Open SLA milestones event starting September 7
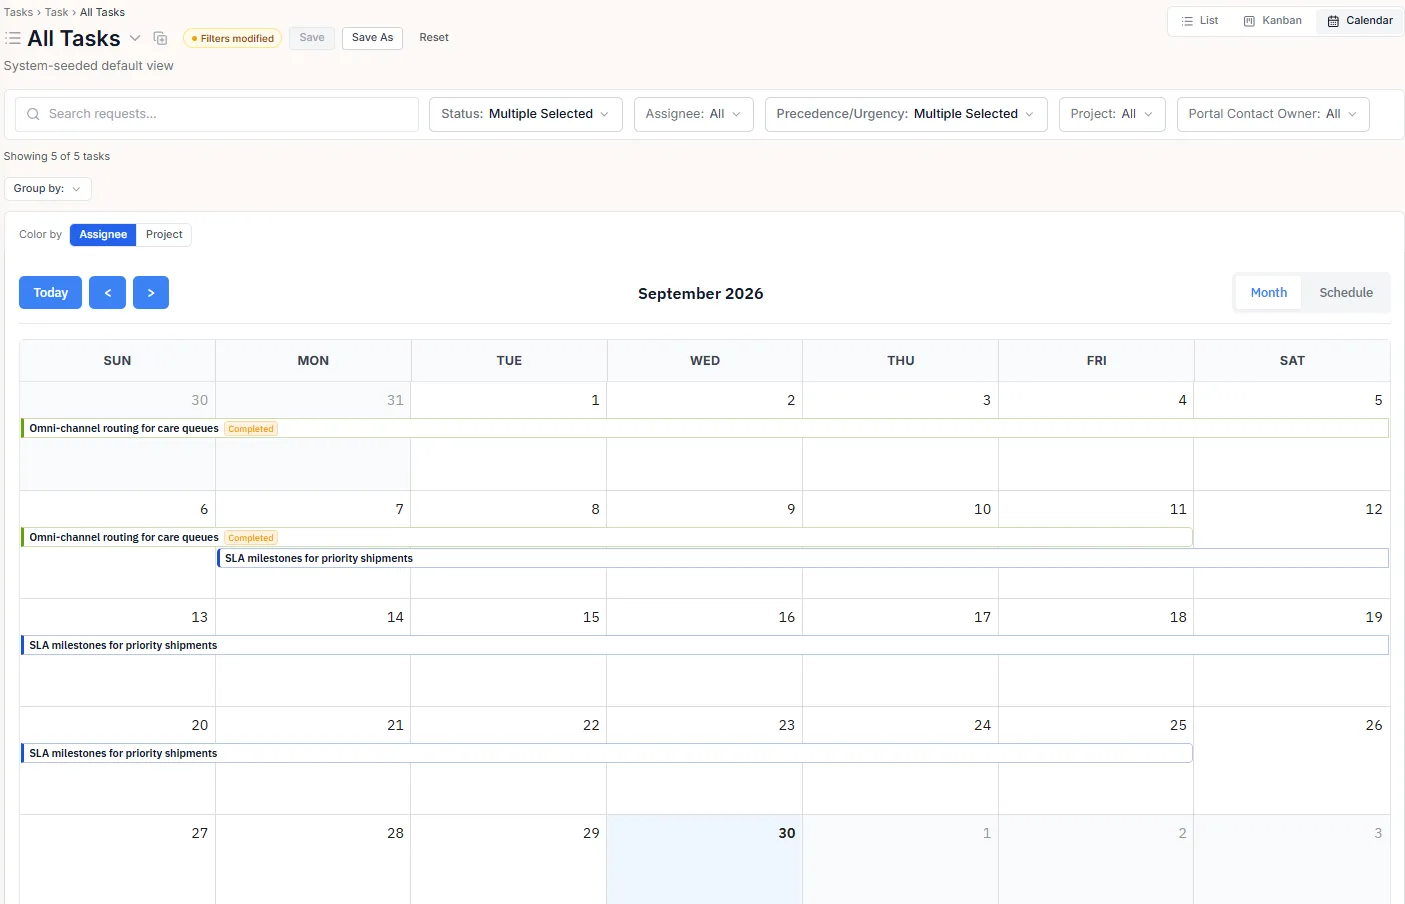This screenshot has height=904, width=1405. [x=803, y=558]
